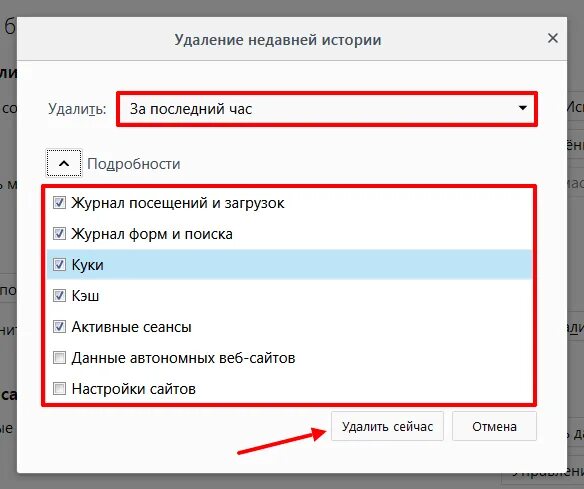Uncheck the Куки checkbox
This screenshot has height=489, width=584.
pyautogui.click(x=59, y=265)
